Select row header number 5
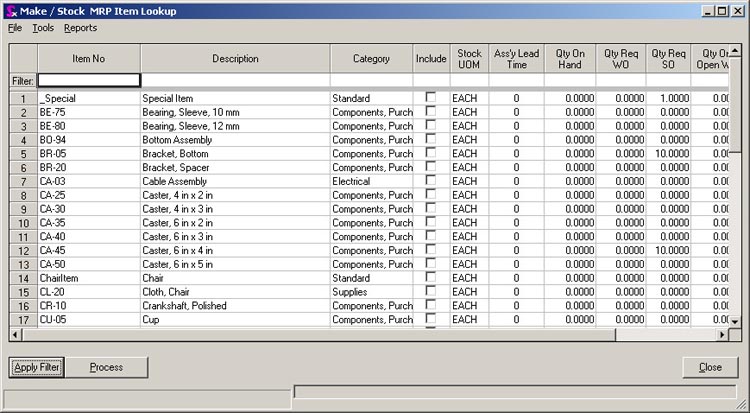Image resolution: width=750 pixels, height=413 pixels. pyautogui.click(x=22, y=154)
